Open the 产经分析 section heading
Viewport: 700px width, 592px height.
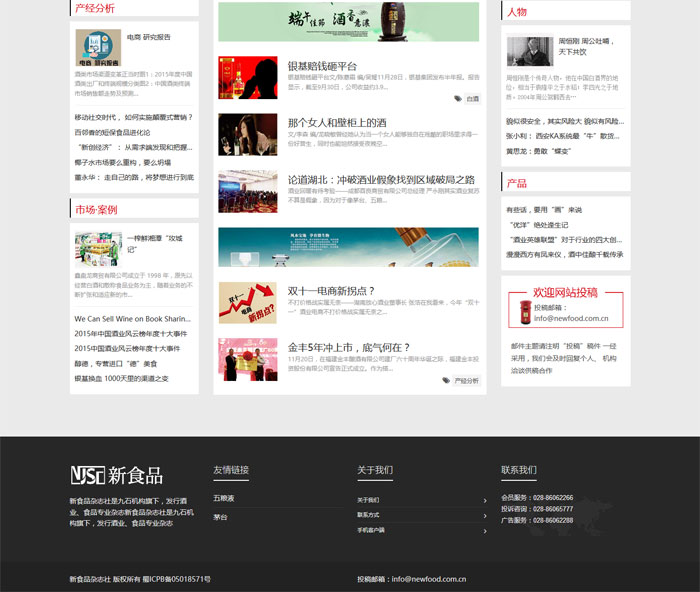[95, 9]
